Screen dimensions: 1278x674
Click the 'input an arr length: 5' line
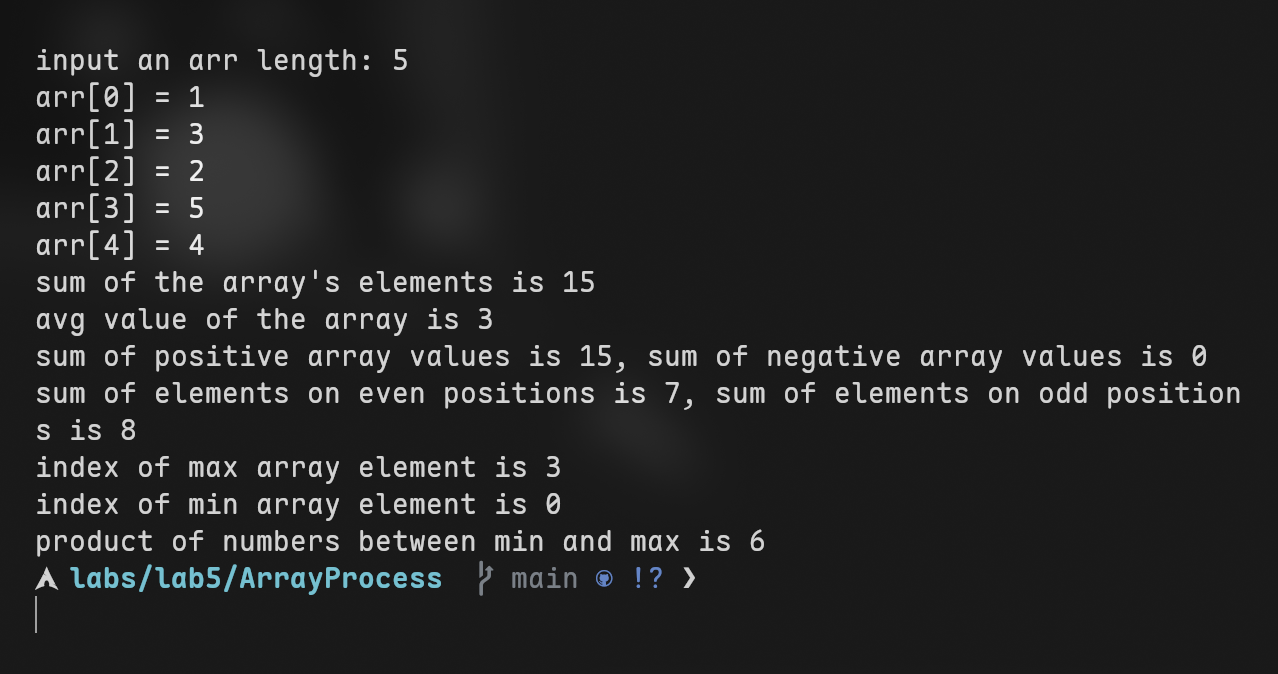222,61
